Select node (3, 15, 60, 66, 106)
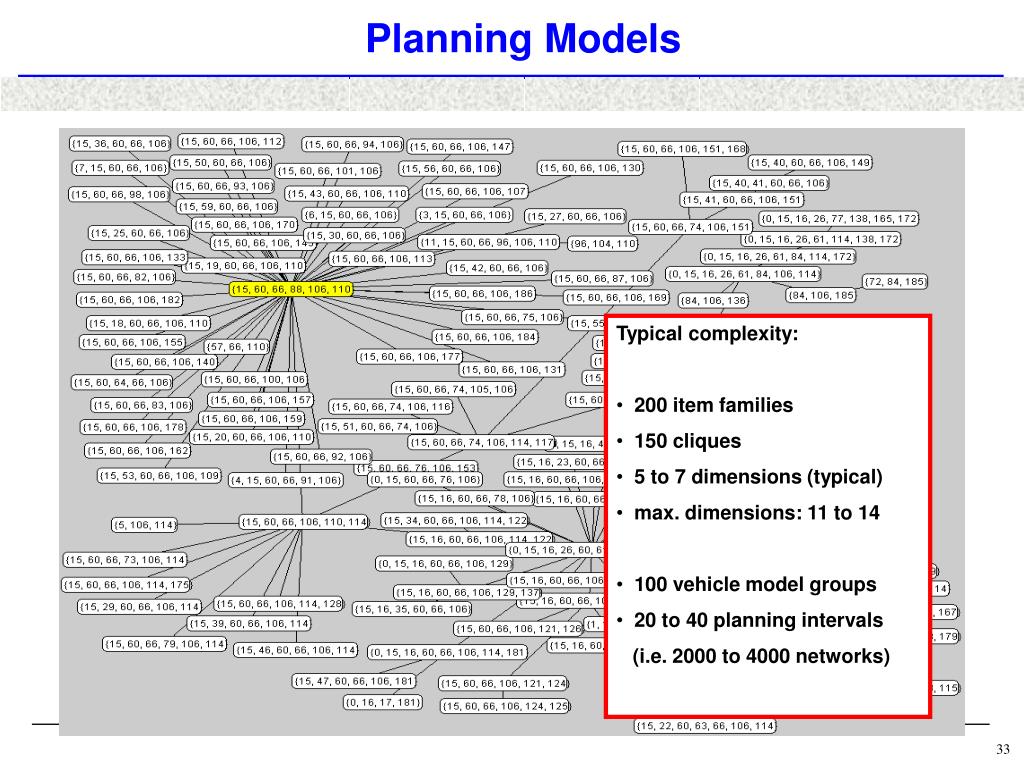1024x768 pixels. click(464, 215)
